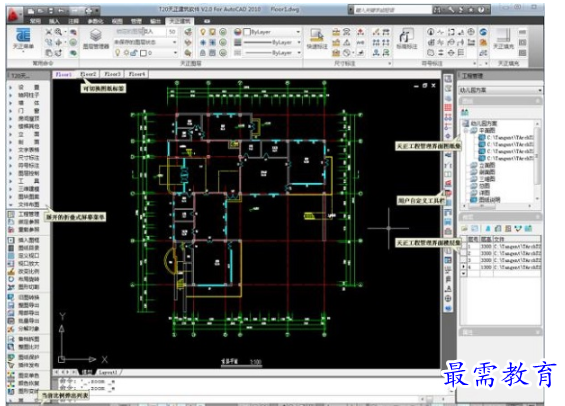Open the 幼儿园方案 project dropdown
The width and height of the screenshot is (565, 406).
500,90
